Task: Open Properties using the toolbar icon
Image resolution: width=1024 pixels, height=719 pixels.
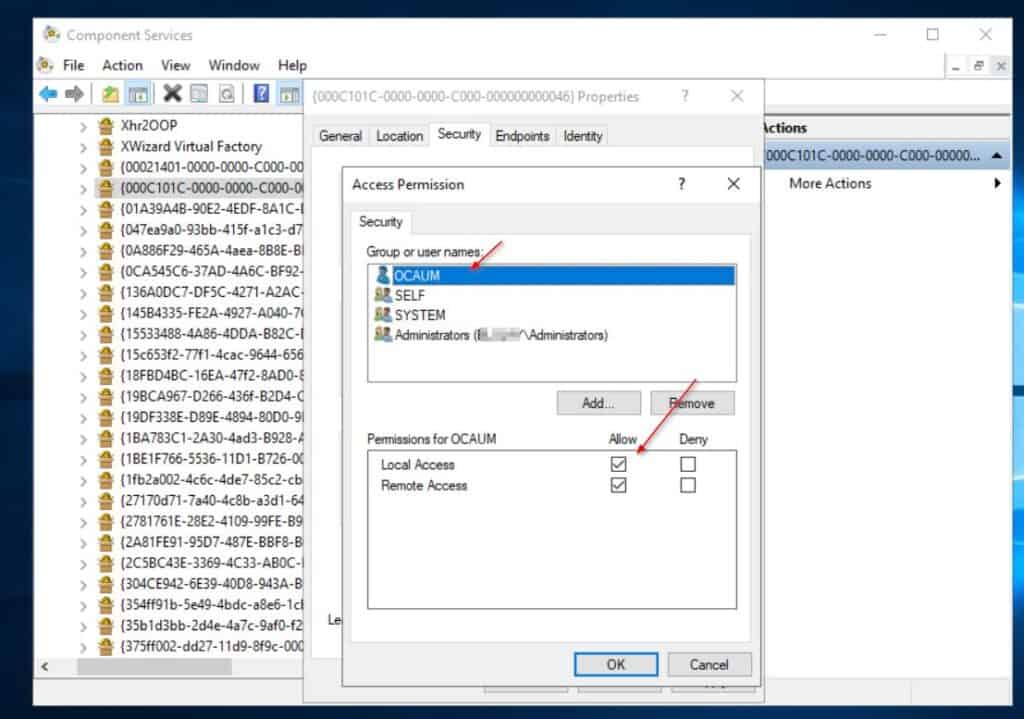Action: [x=199, y=94]
